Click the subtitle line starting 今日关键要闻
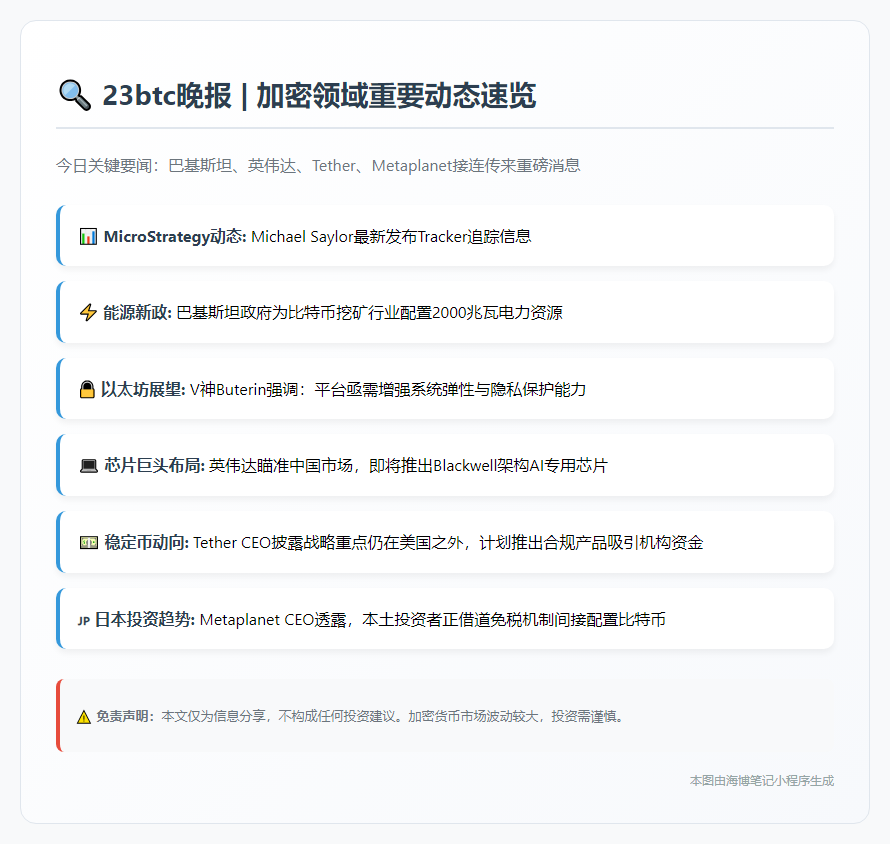Screen dimensions: 890x844 tap(318, 166)
